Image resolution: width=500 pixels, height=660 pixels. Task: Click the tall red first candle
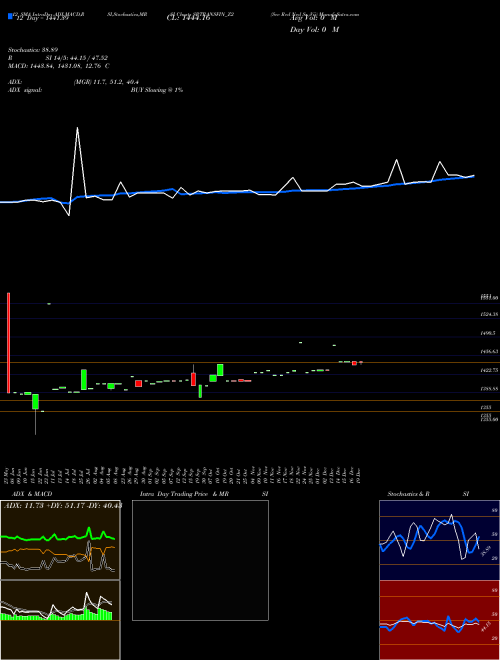[8, 343]
